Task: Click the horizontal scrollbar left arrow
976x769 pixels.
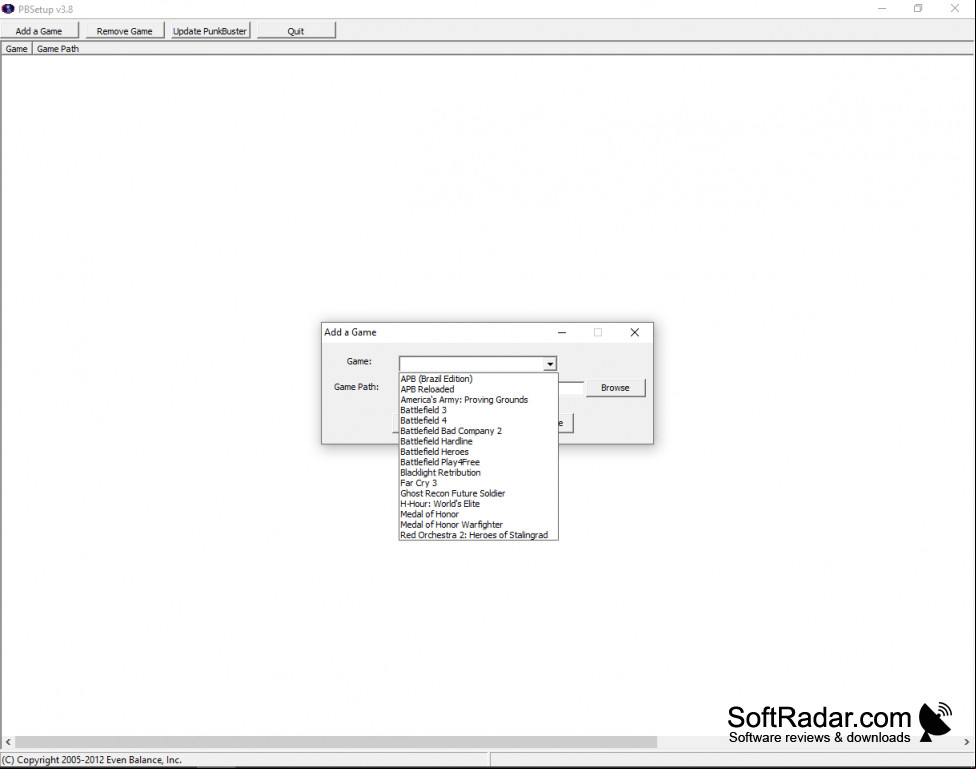Action: click(7, 742)
